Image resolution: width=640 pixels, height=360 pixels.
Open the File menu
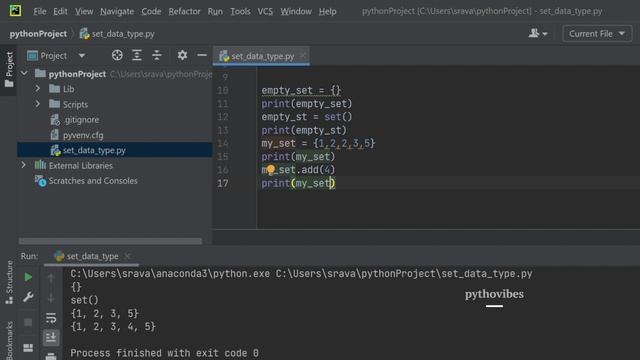(40, 11)
